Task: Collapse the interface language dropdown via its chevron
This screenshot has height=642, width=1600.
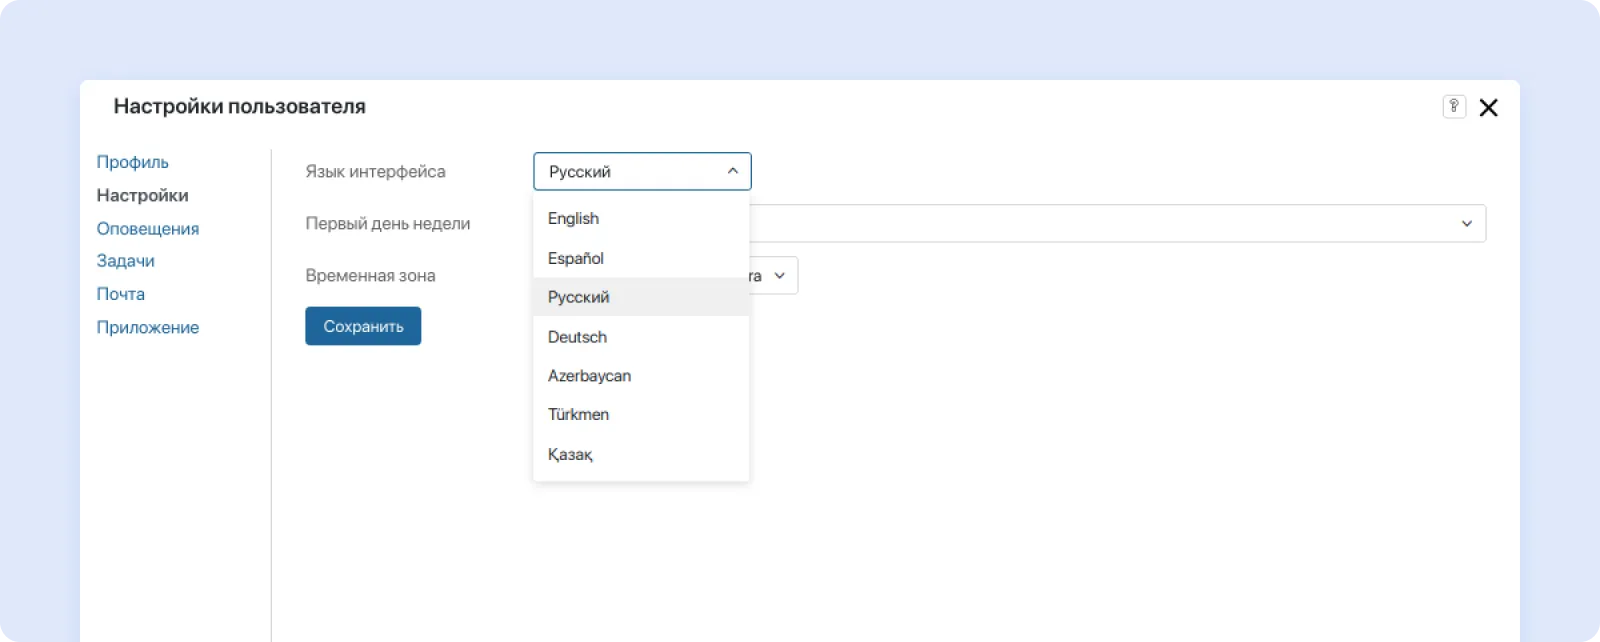Action: [x=732, y=171]
